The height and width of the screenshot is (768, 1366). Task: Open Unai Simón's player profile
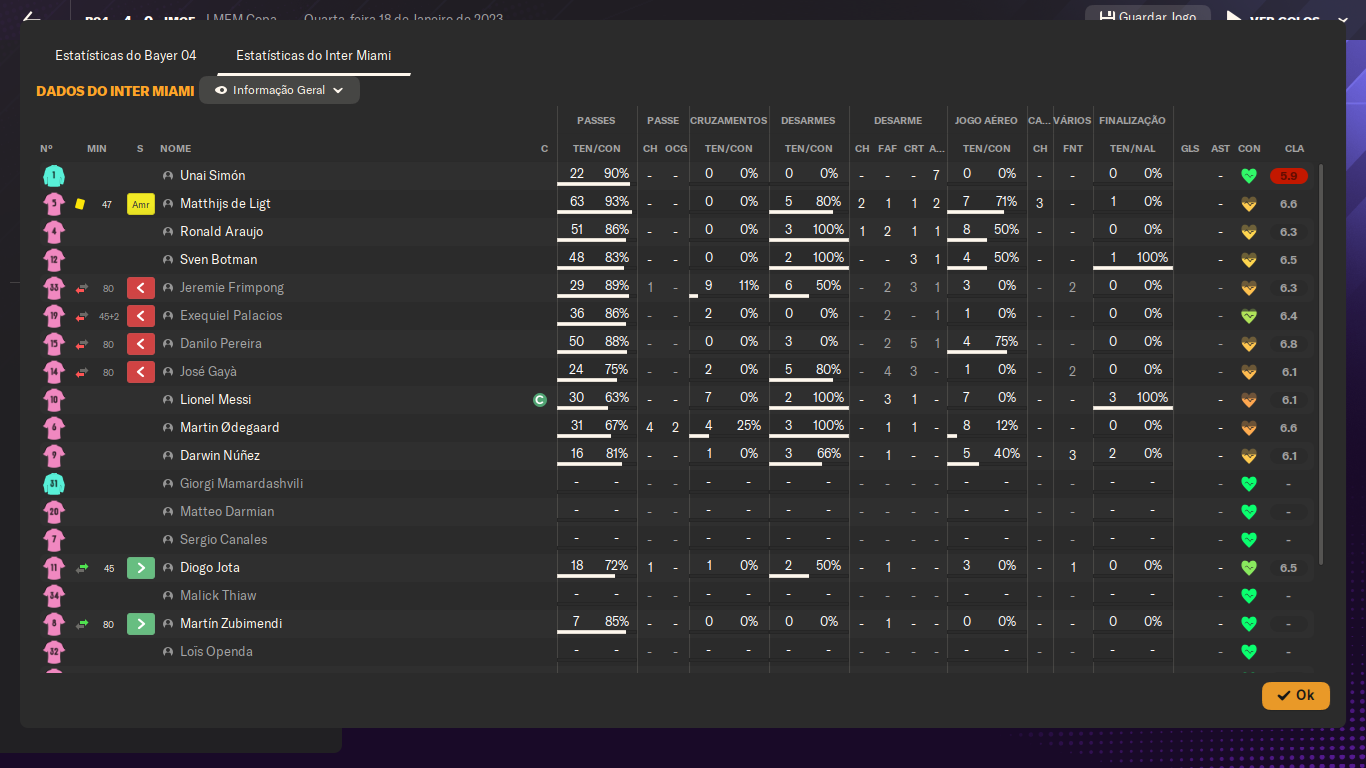click(213, 176)
